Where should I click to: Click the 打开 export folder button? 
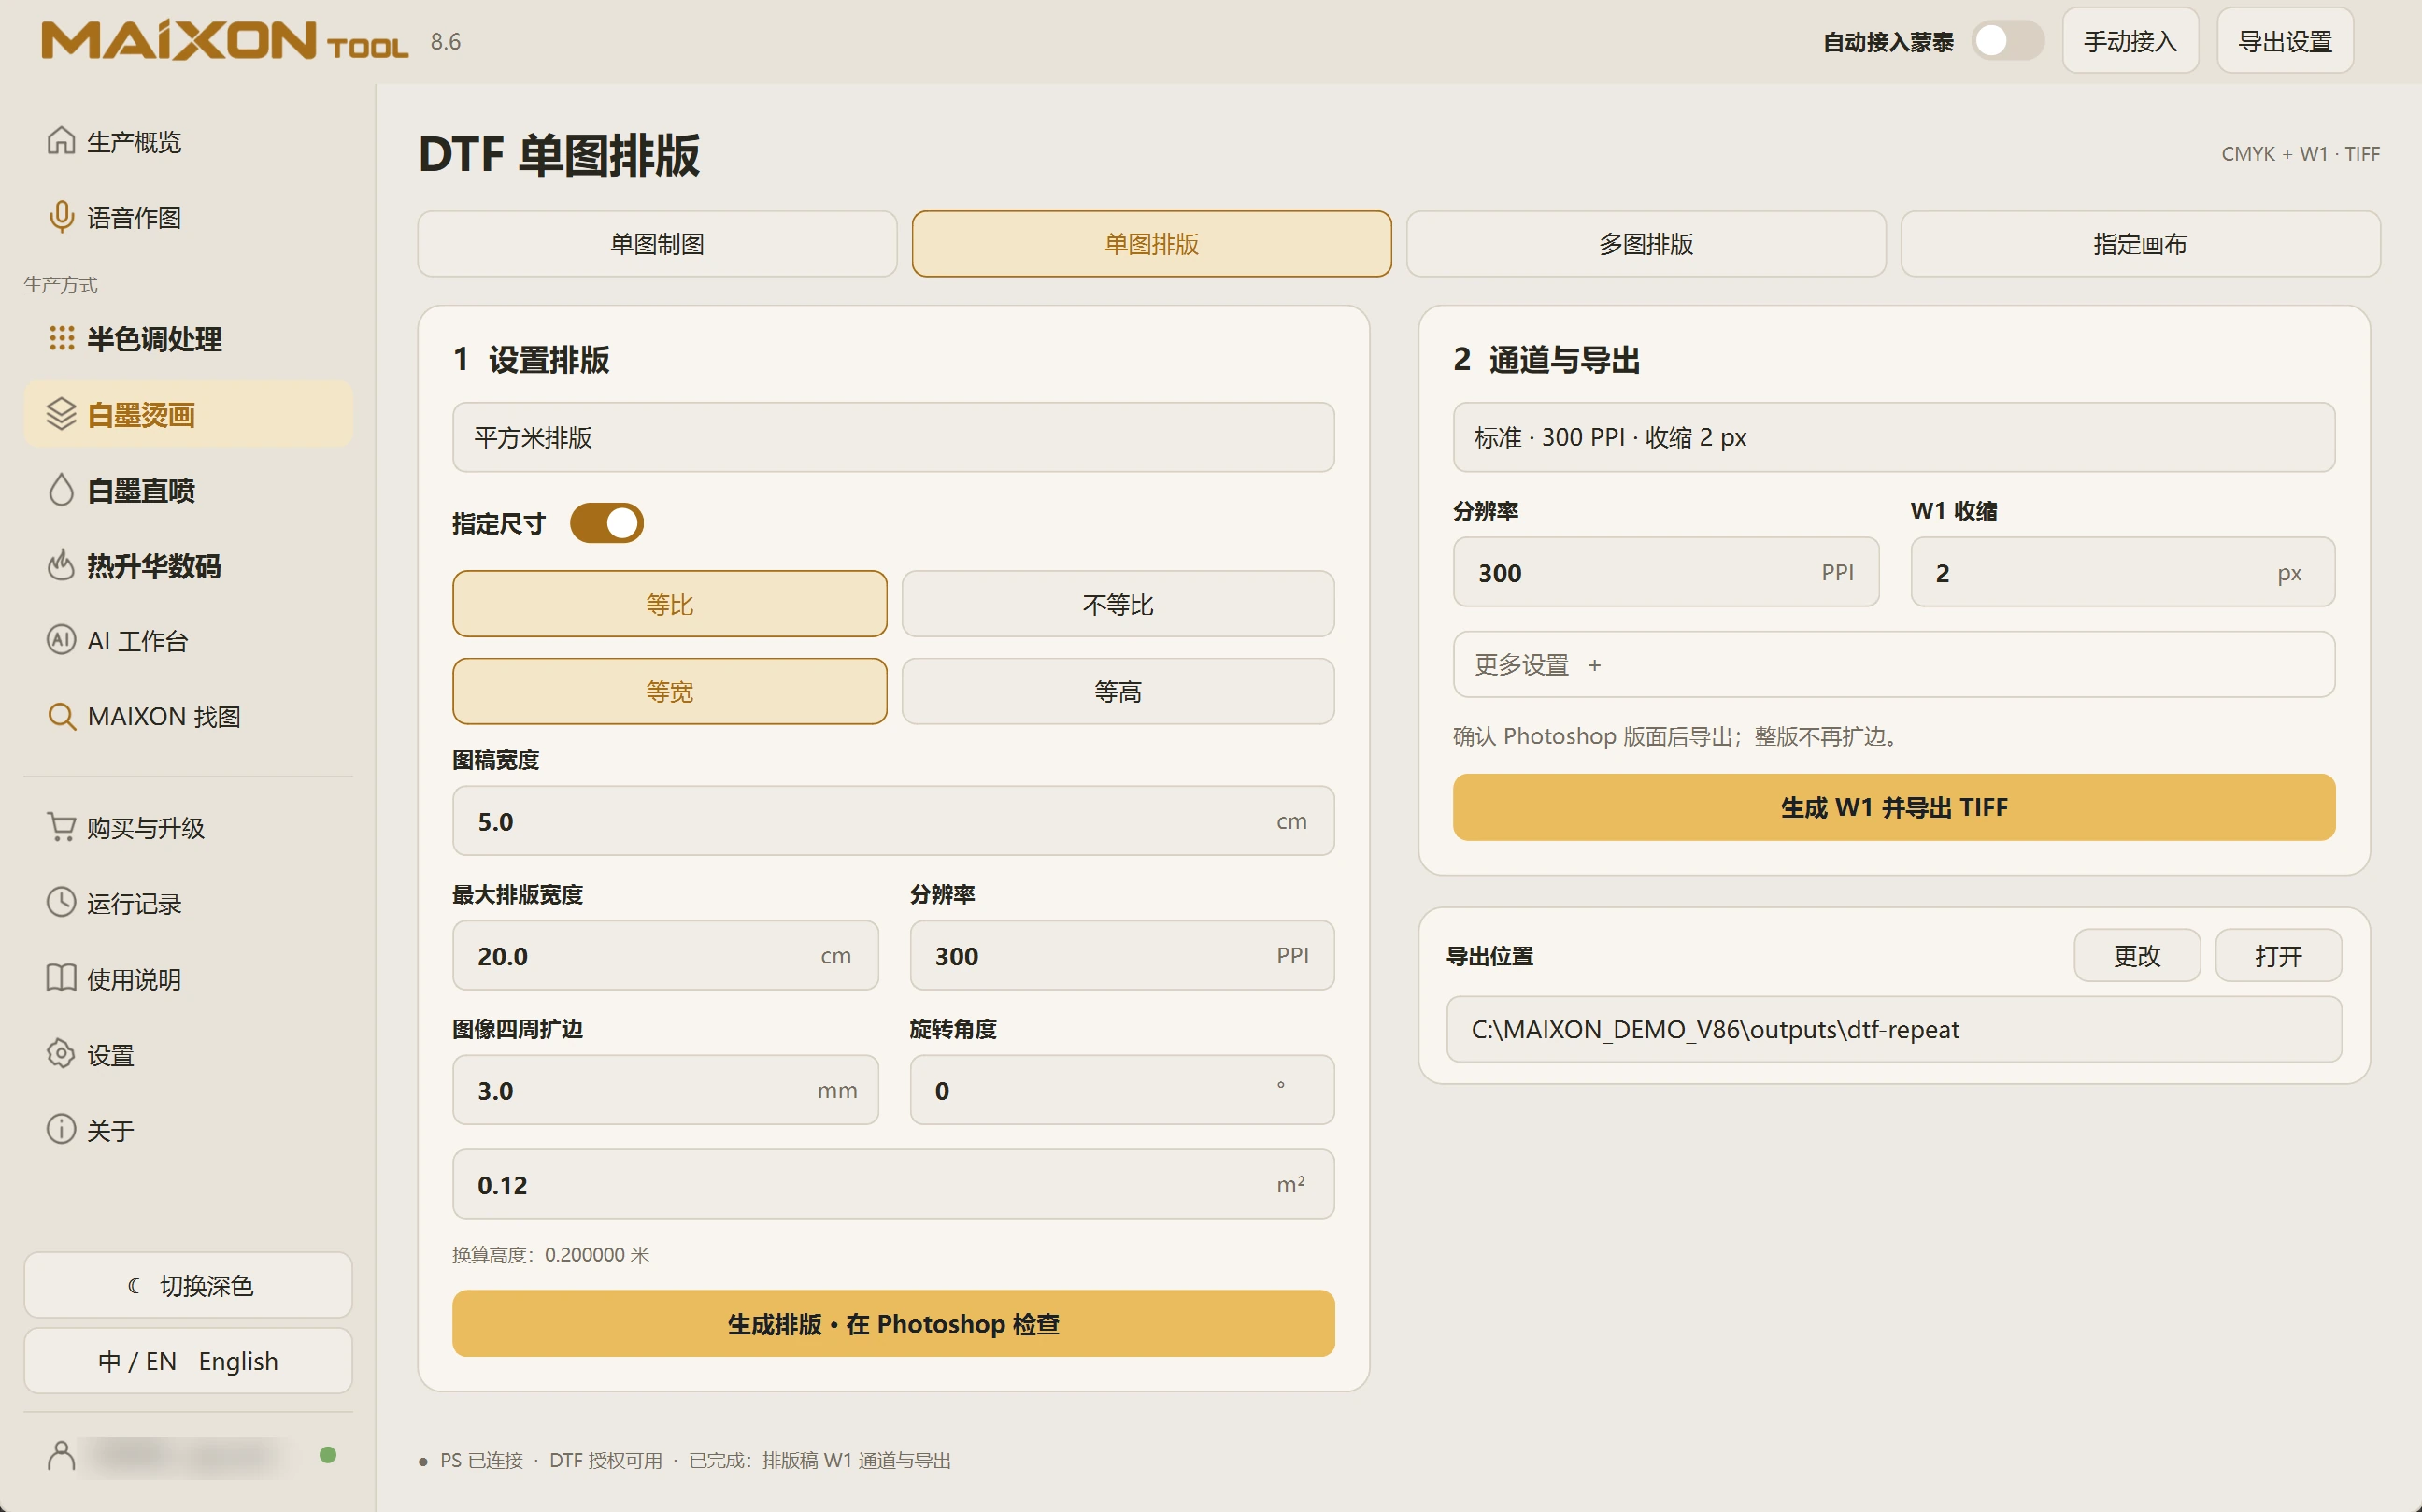pyautogui.click(x=2278, y=955)
